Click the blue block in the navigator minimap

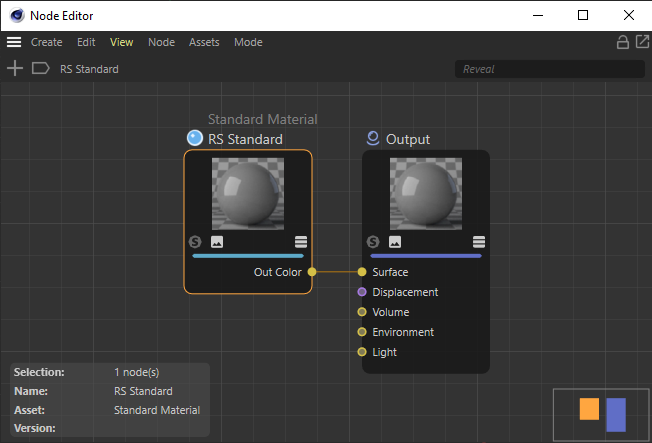click(616, 415)
